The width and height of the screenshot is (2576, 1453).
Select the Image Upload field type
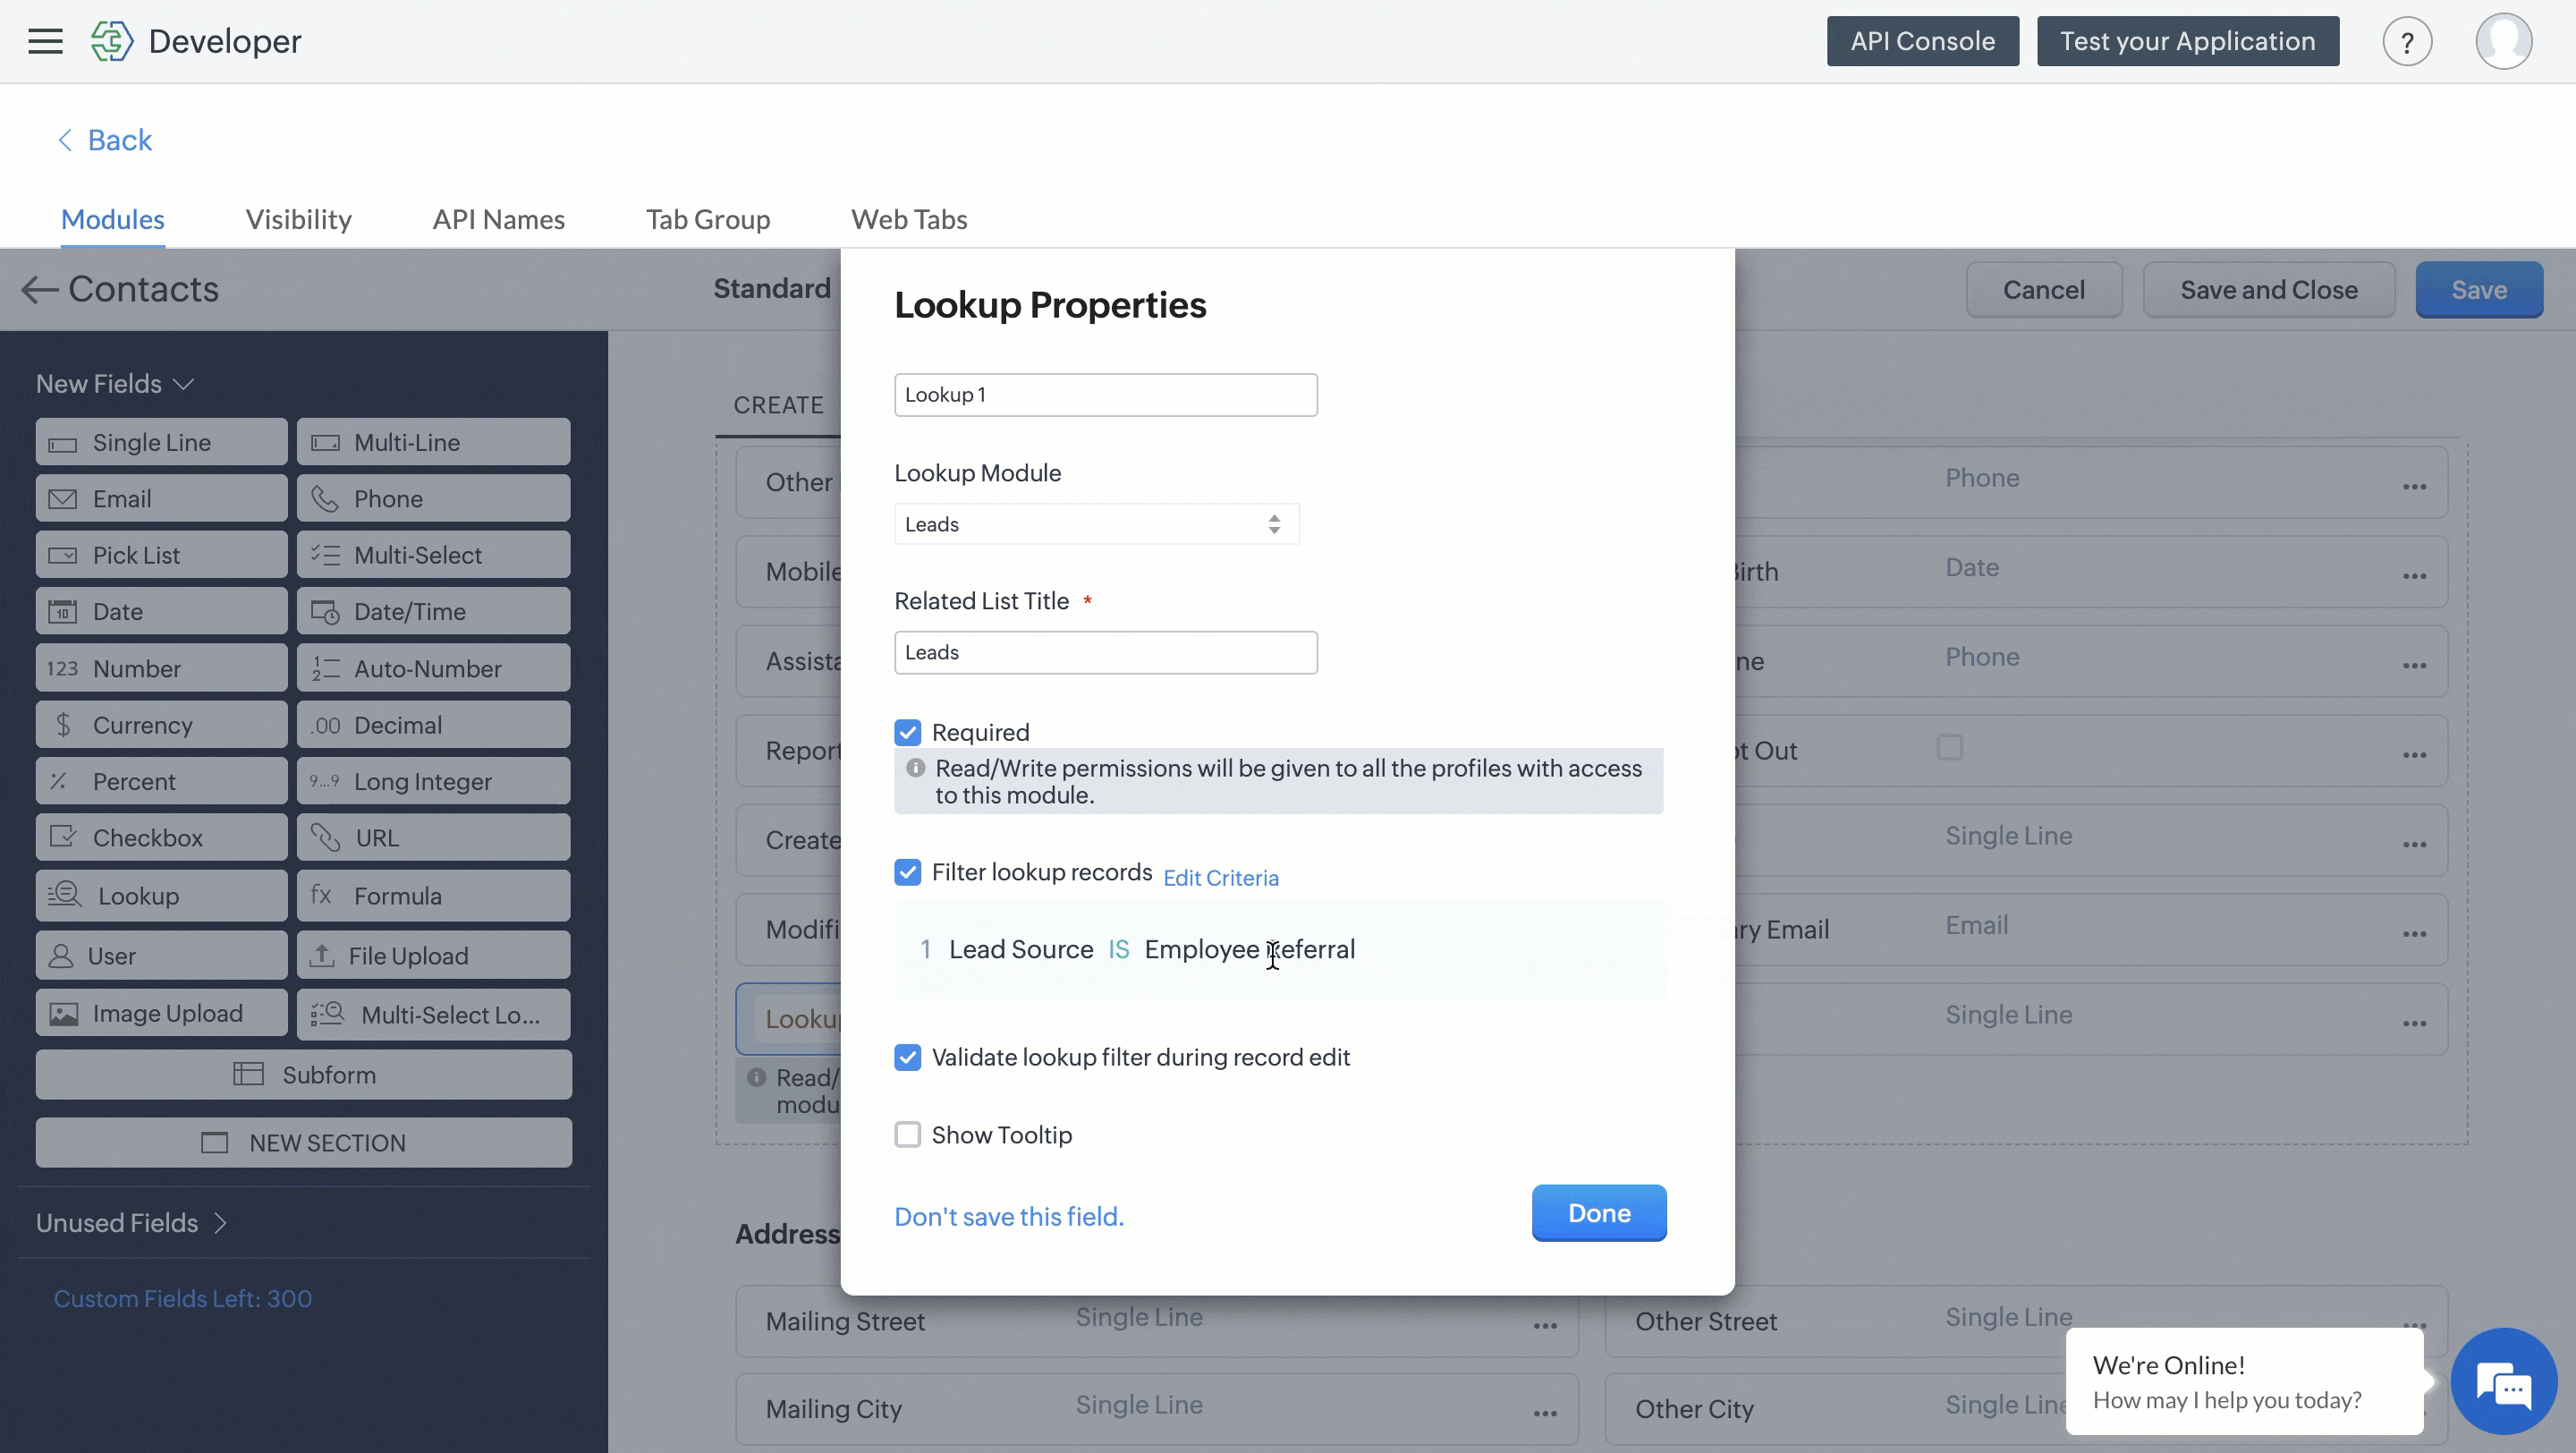[x=161, y=1014]
